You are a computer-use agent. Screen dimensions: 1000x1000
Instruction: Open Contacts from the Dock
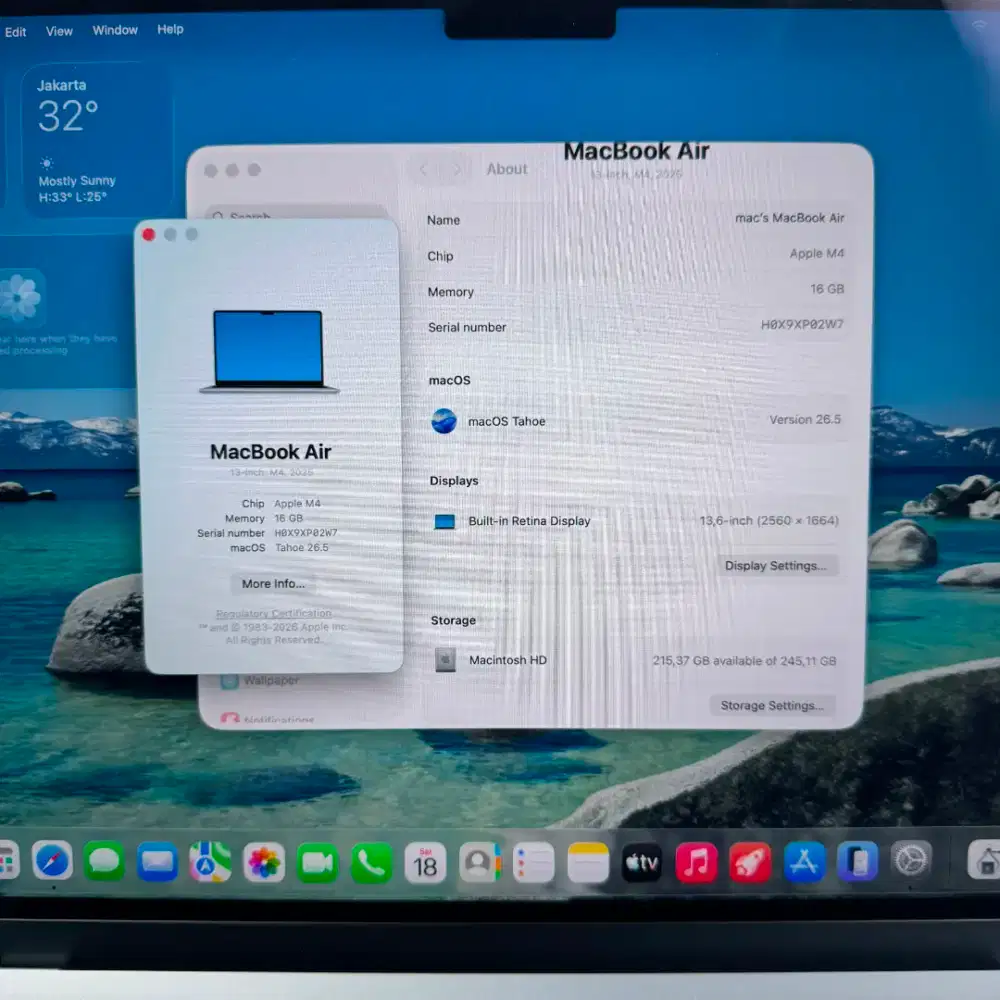pos(480,863)
